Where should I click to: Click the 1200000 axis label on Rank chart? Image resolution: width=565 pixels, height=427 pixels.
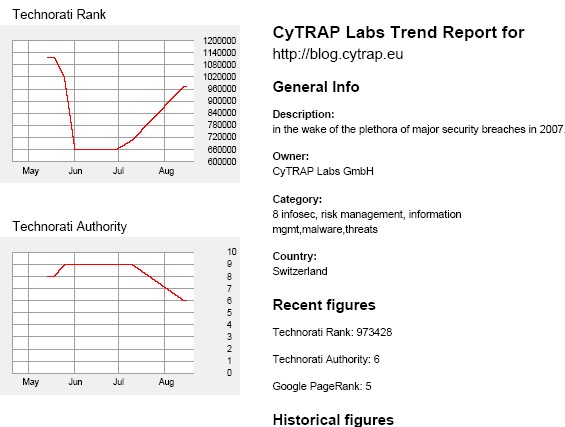219,41
